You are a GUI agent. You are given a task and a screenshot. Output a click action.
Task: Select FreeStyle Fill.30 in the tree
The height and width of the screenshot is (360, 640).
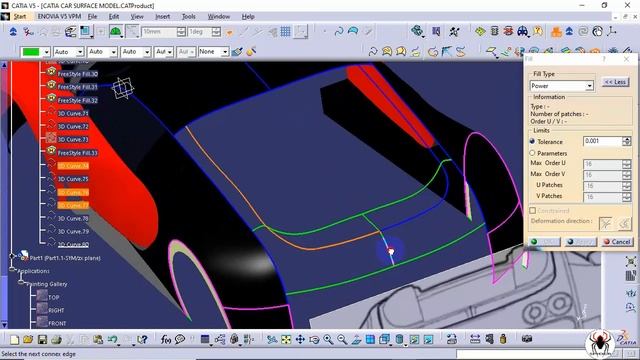pyautogui.click(x=78, y=74)
